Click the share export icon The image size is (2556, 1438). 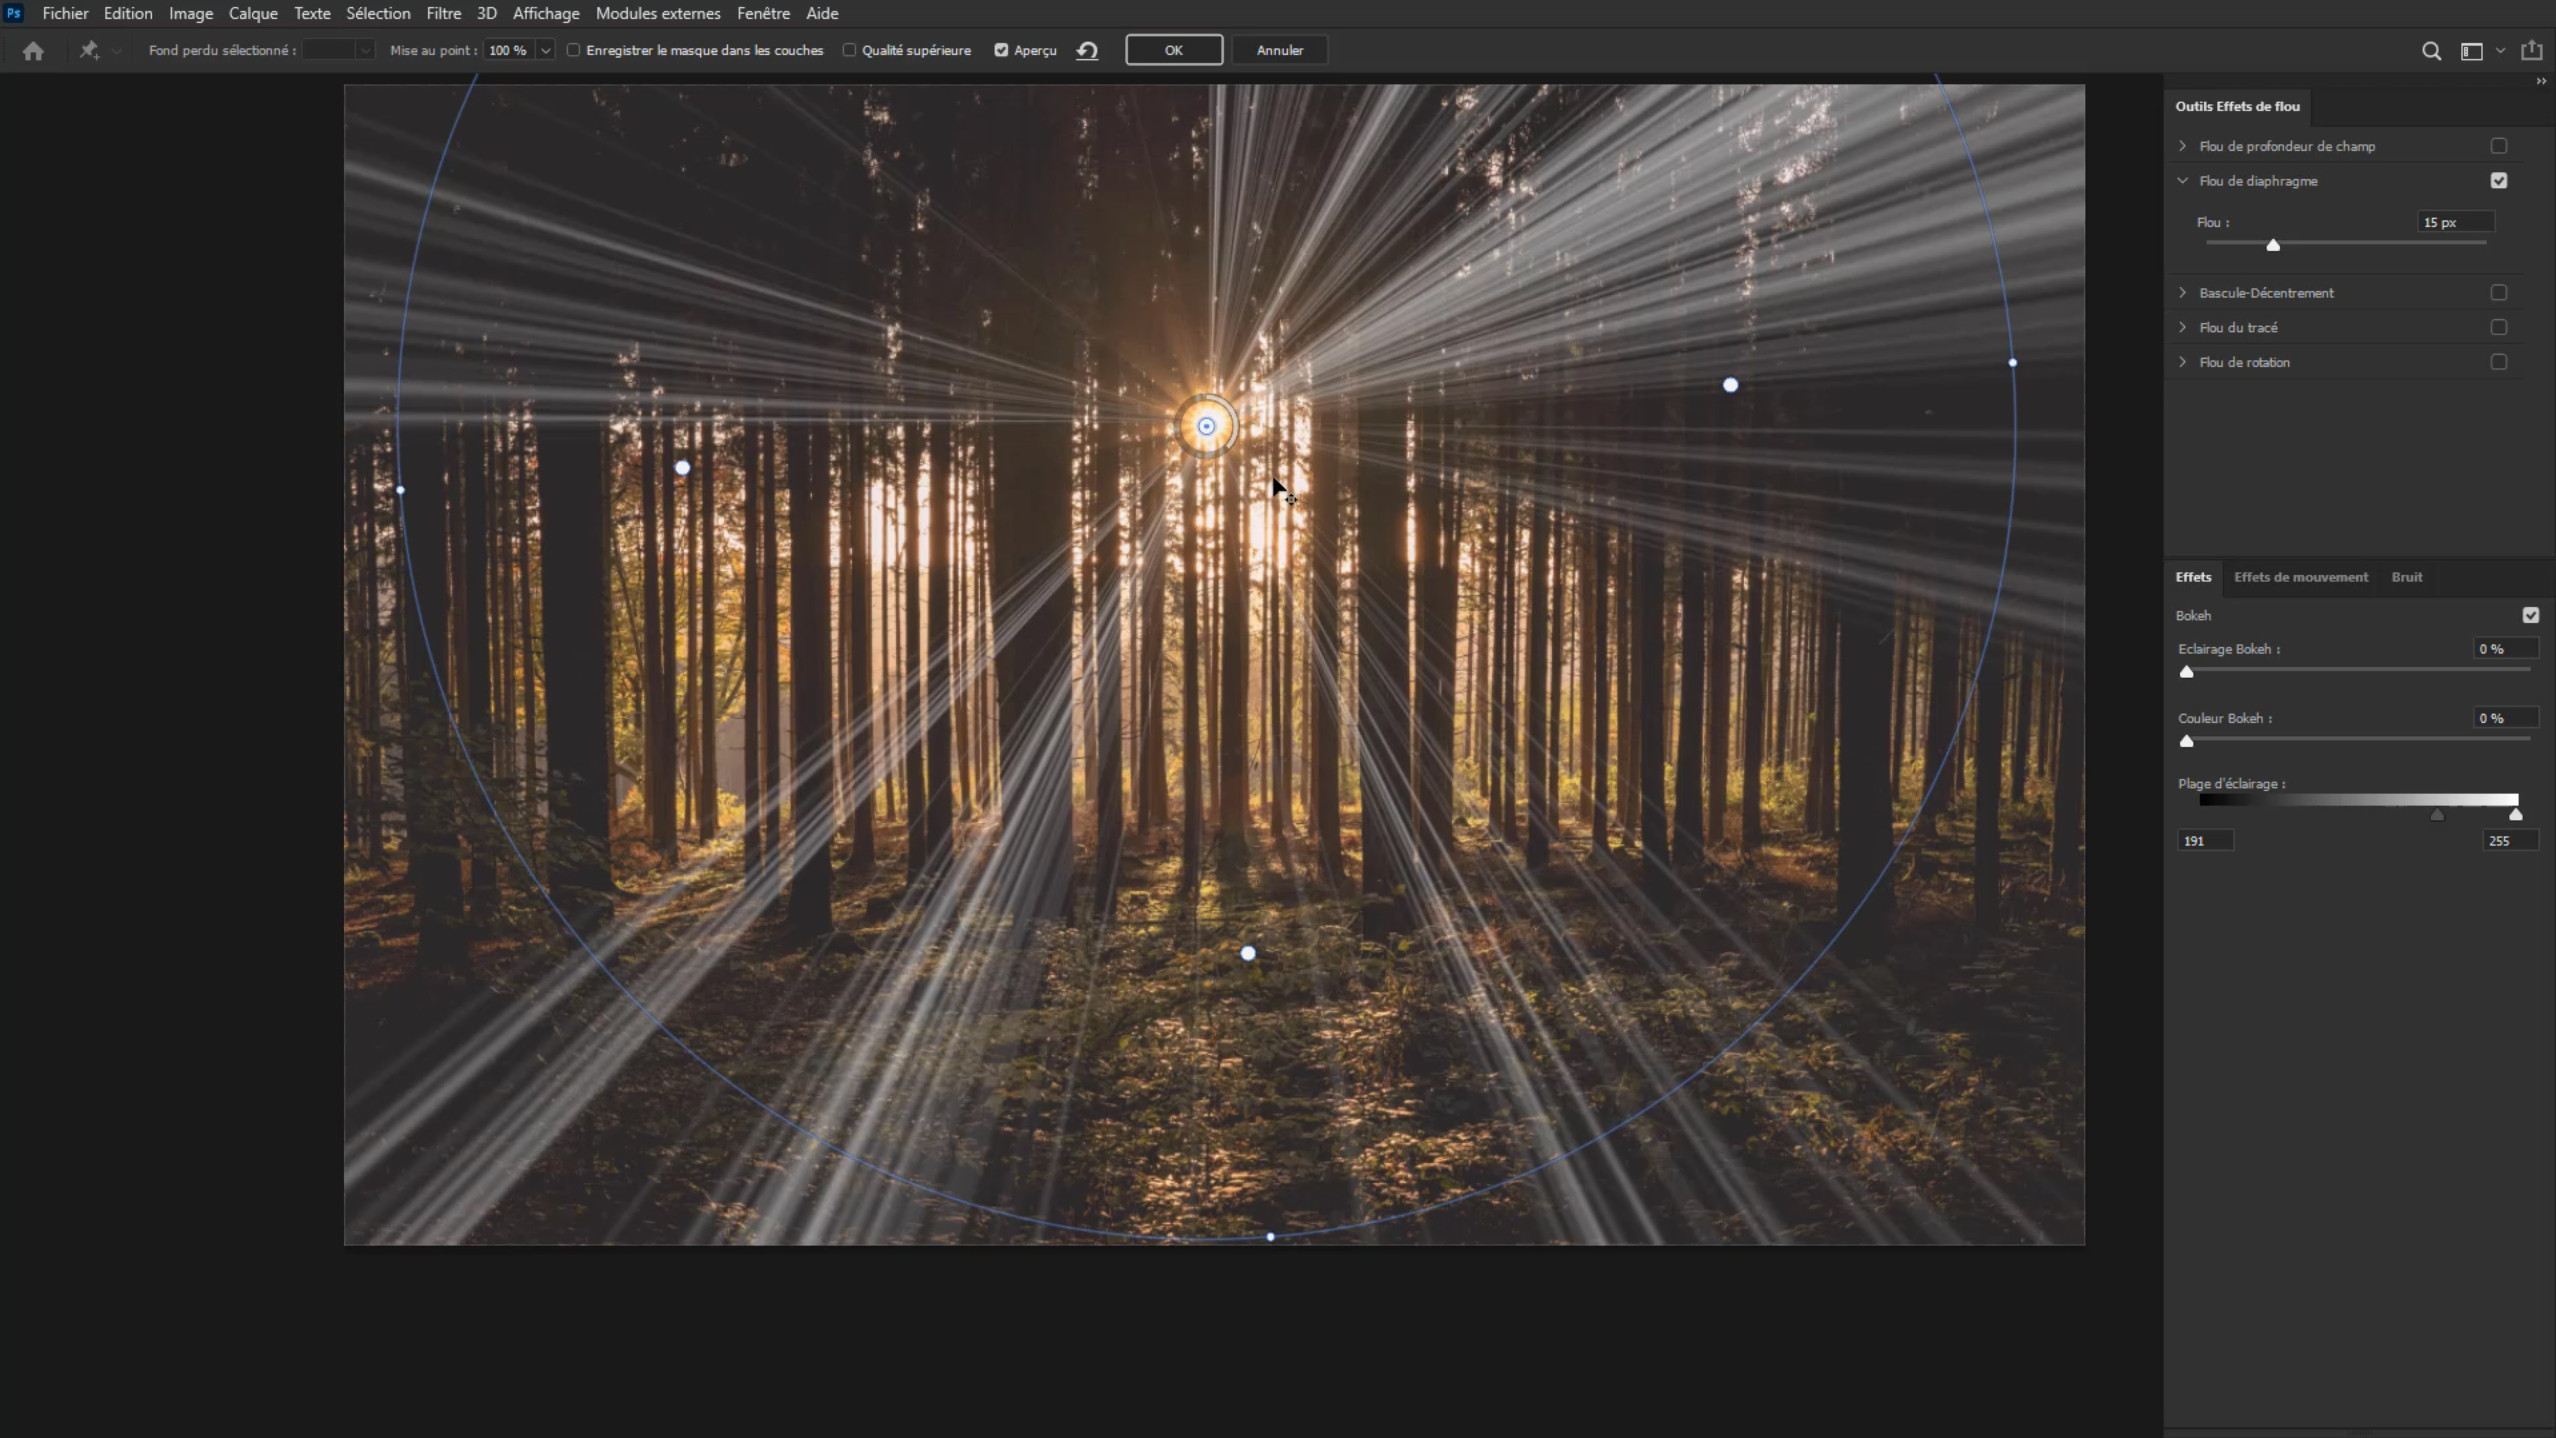[x=2531, y=50]
